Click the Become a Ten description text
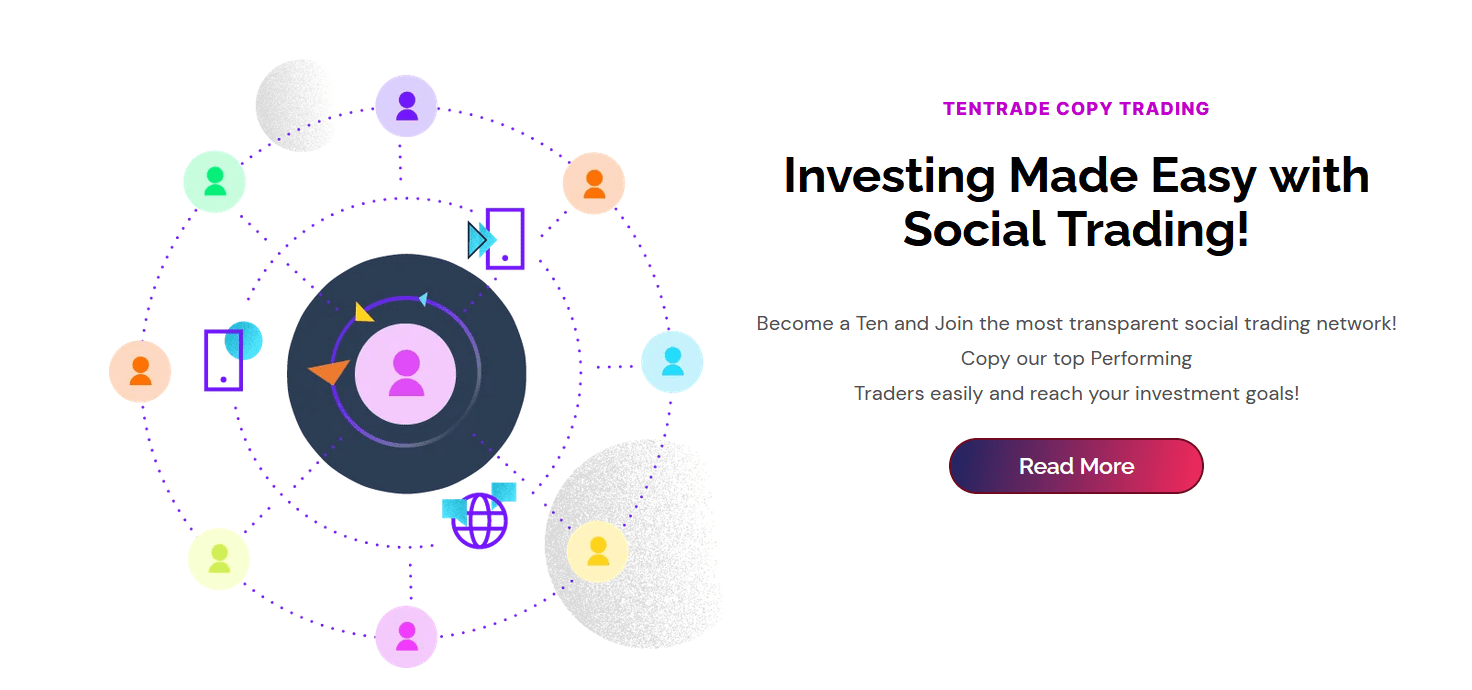1472x690 pixels. click(1076, 358)
